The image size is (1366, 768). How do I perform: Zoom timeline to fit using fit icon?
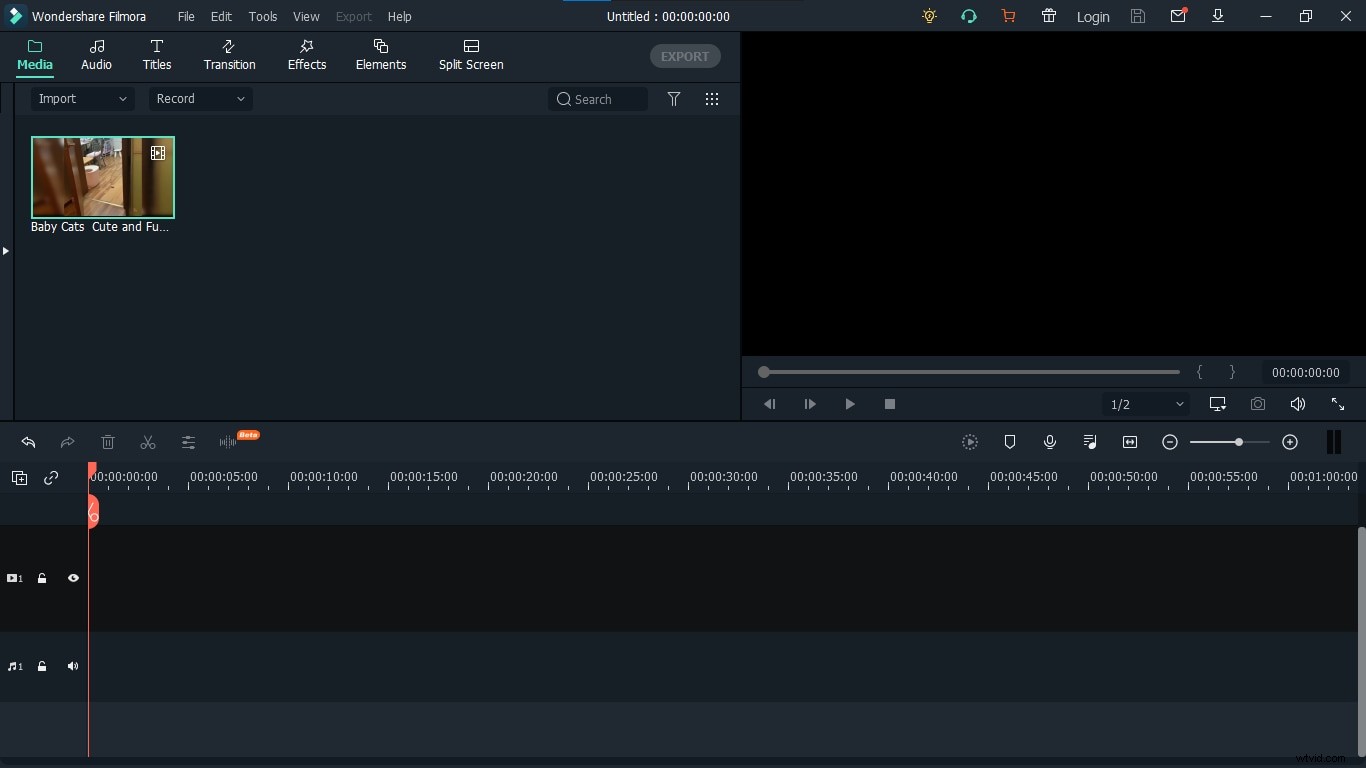1130,443
